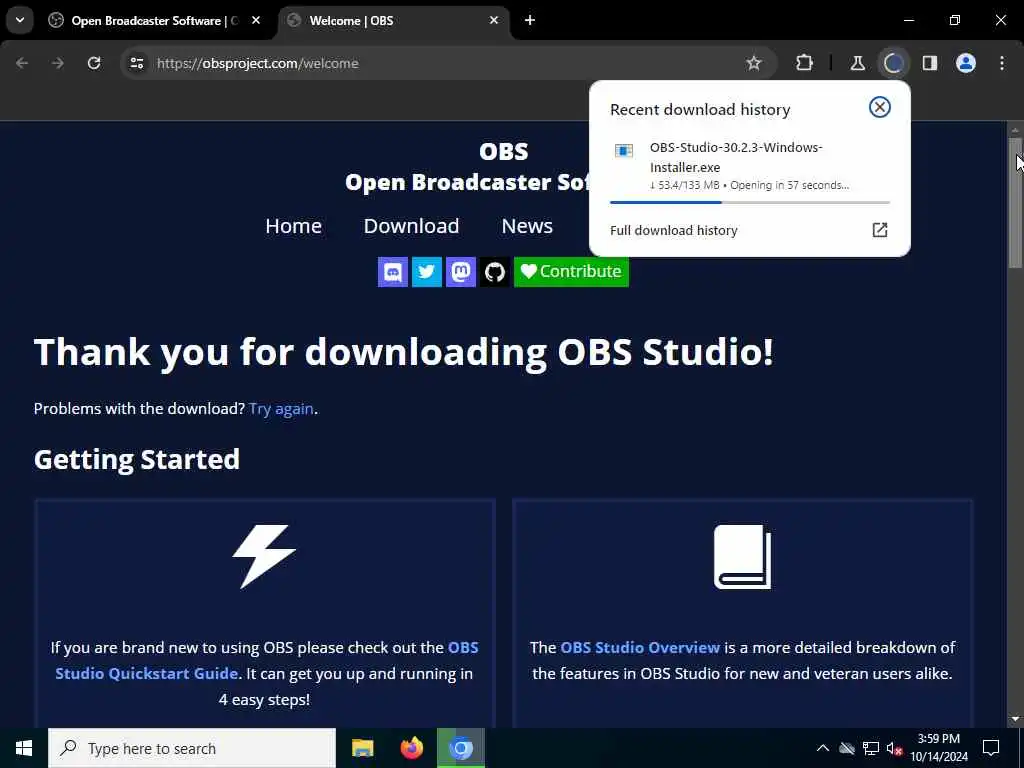
Task: Go to Home in site navigation
Action: point(293,226)
